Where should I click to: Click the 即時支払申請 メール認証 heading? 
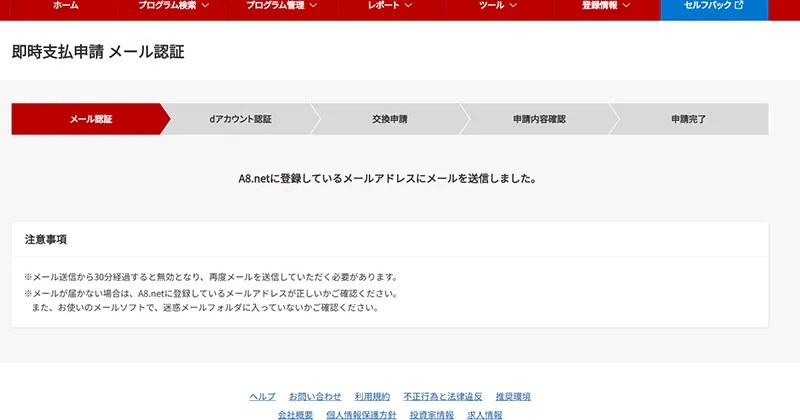coord(98,52)
